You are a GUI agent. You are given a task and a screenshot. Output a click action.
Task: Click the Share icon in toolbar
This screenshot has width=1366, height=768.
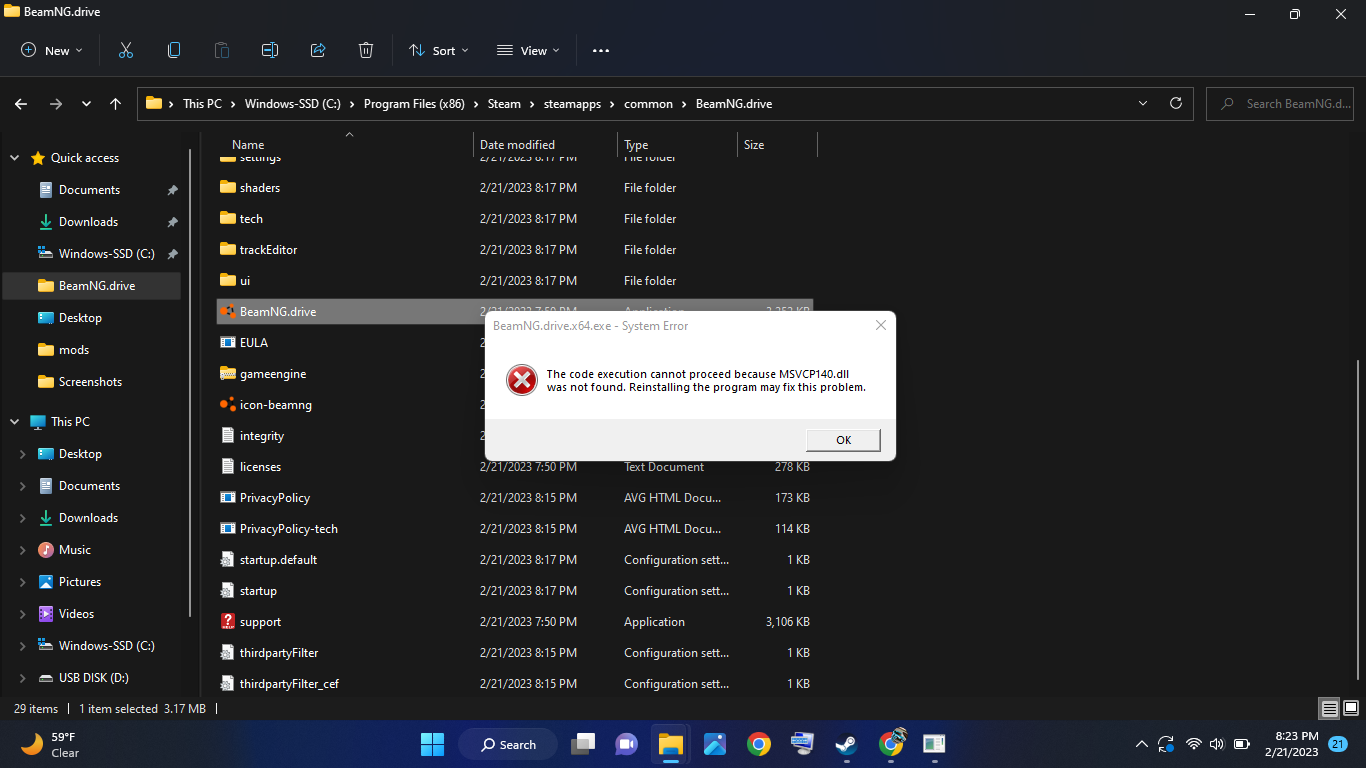click(318, 50)
